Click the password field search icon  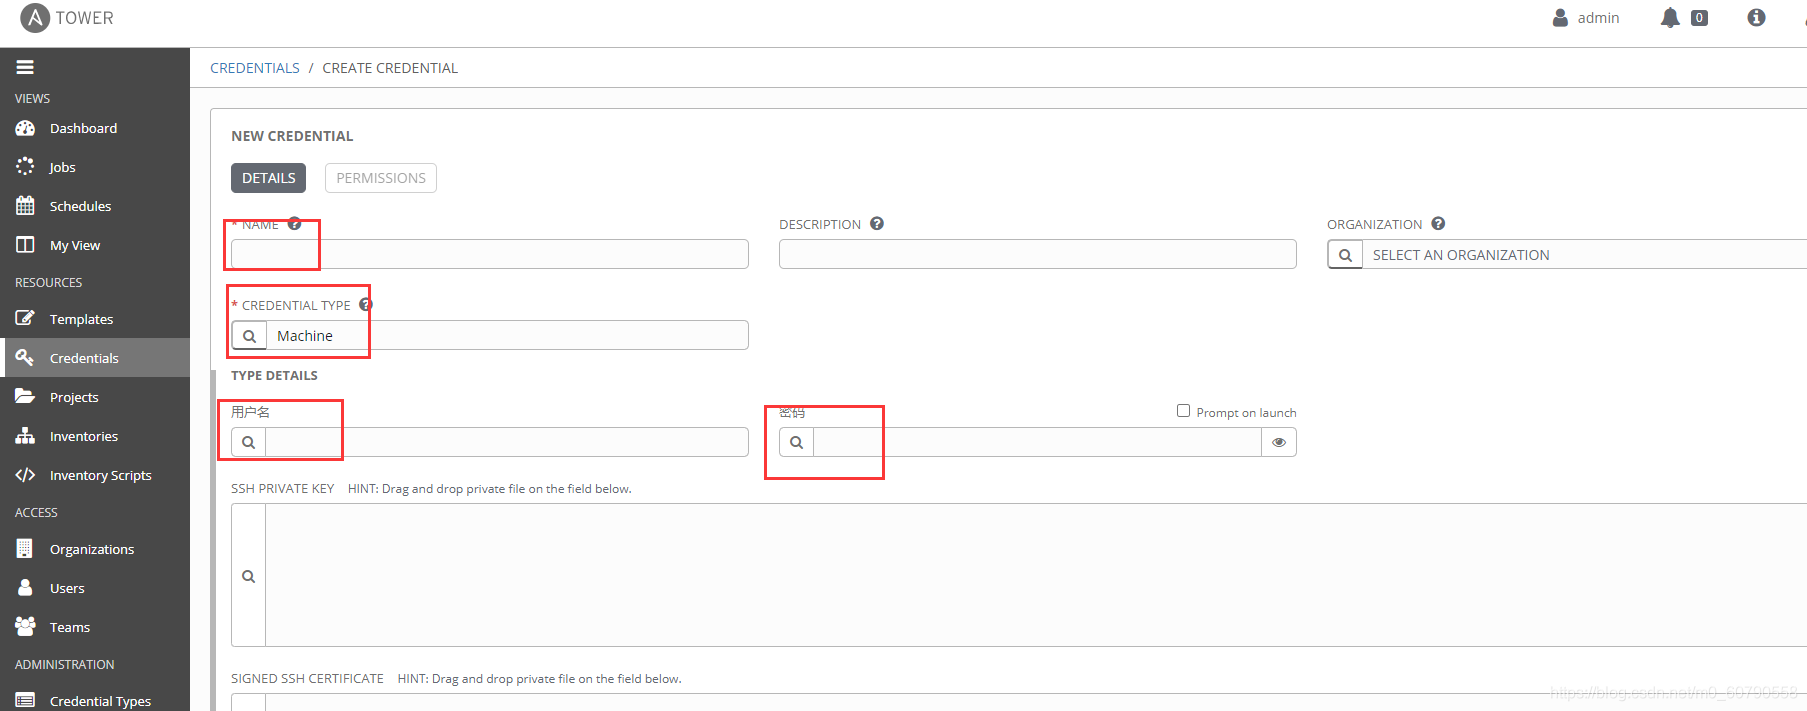pyautogui.click(x=797, y=442)
